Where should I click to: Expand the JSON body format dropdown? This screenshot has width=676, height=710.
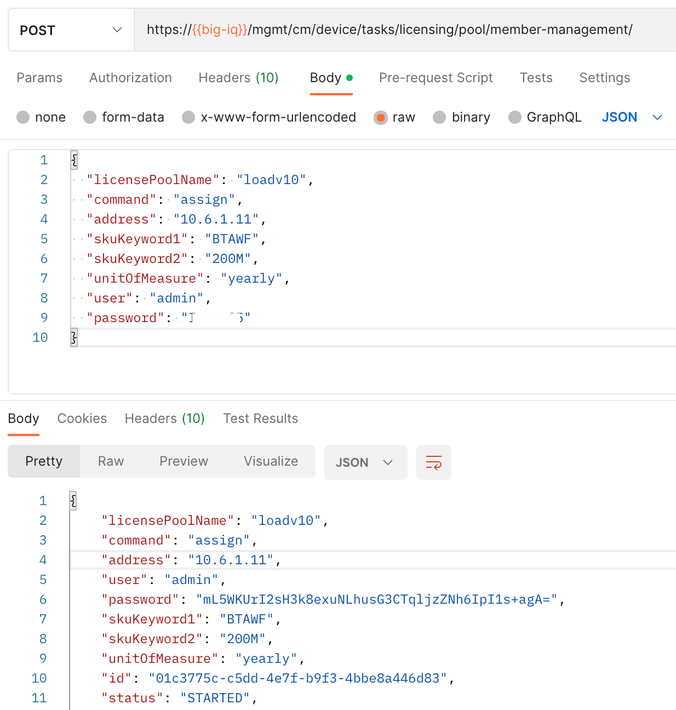click(x=632, y=118)
